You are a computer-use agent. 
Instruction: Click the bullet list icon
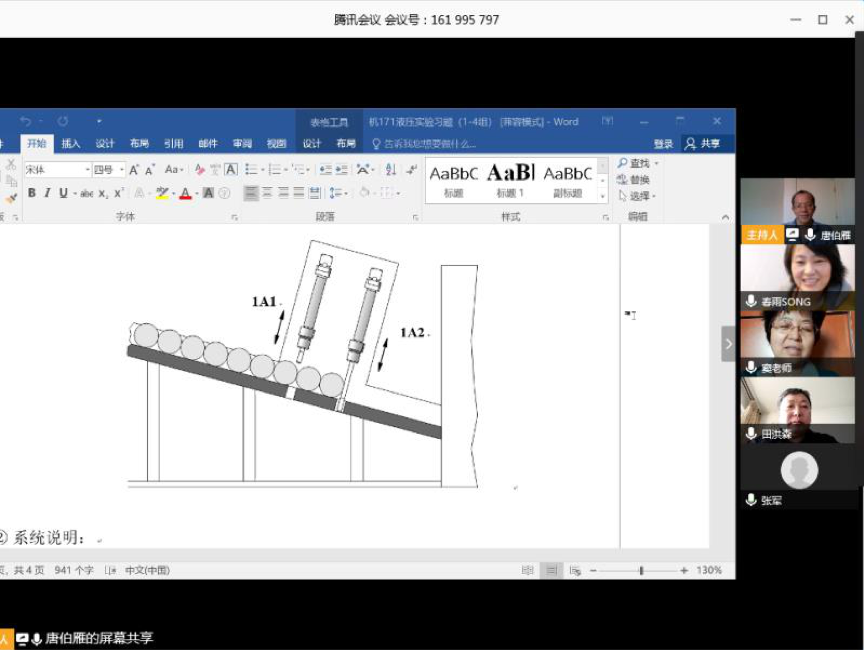[x=251, y=170]
